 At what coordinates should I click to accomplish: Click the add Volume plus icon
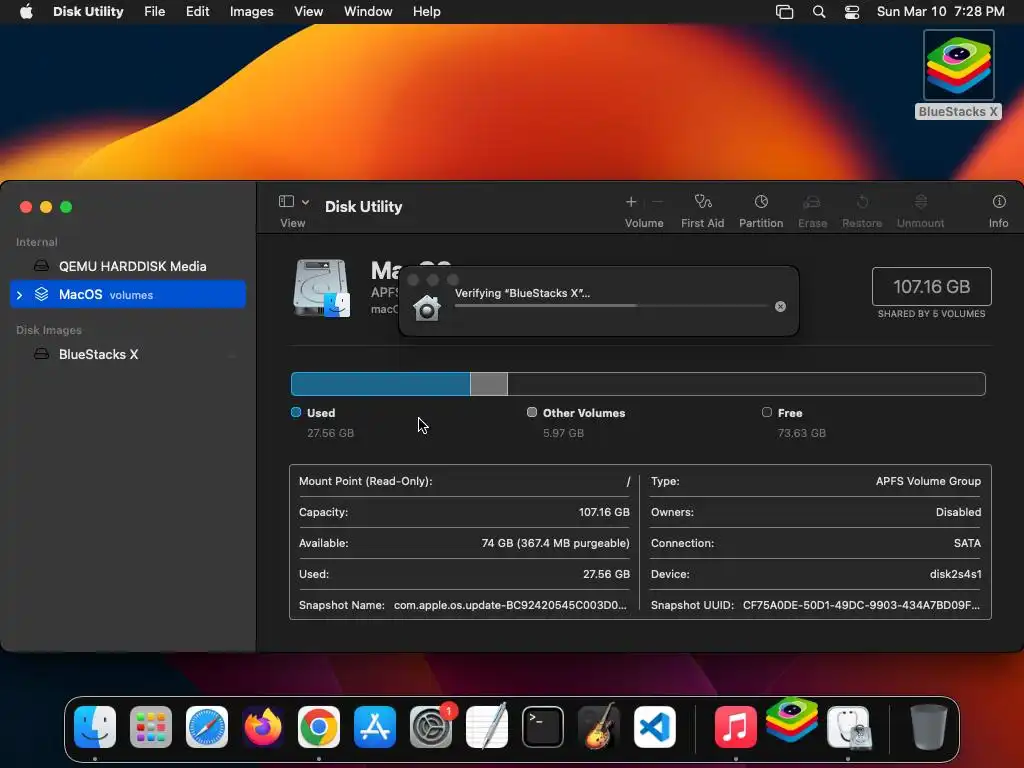click(631, 202)
